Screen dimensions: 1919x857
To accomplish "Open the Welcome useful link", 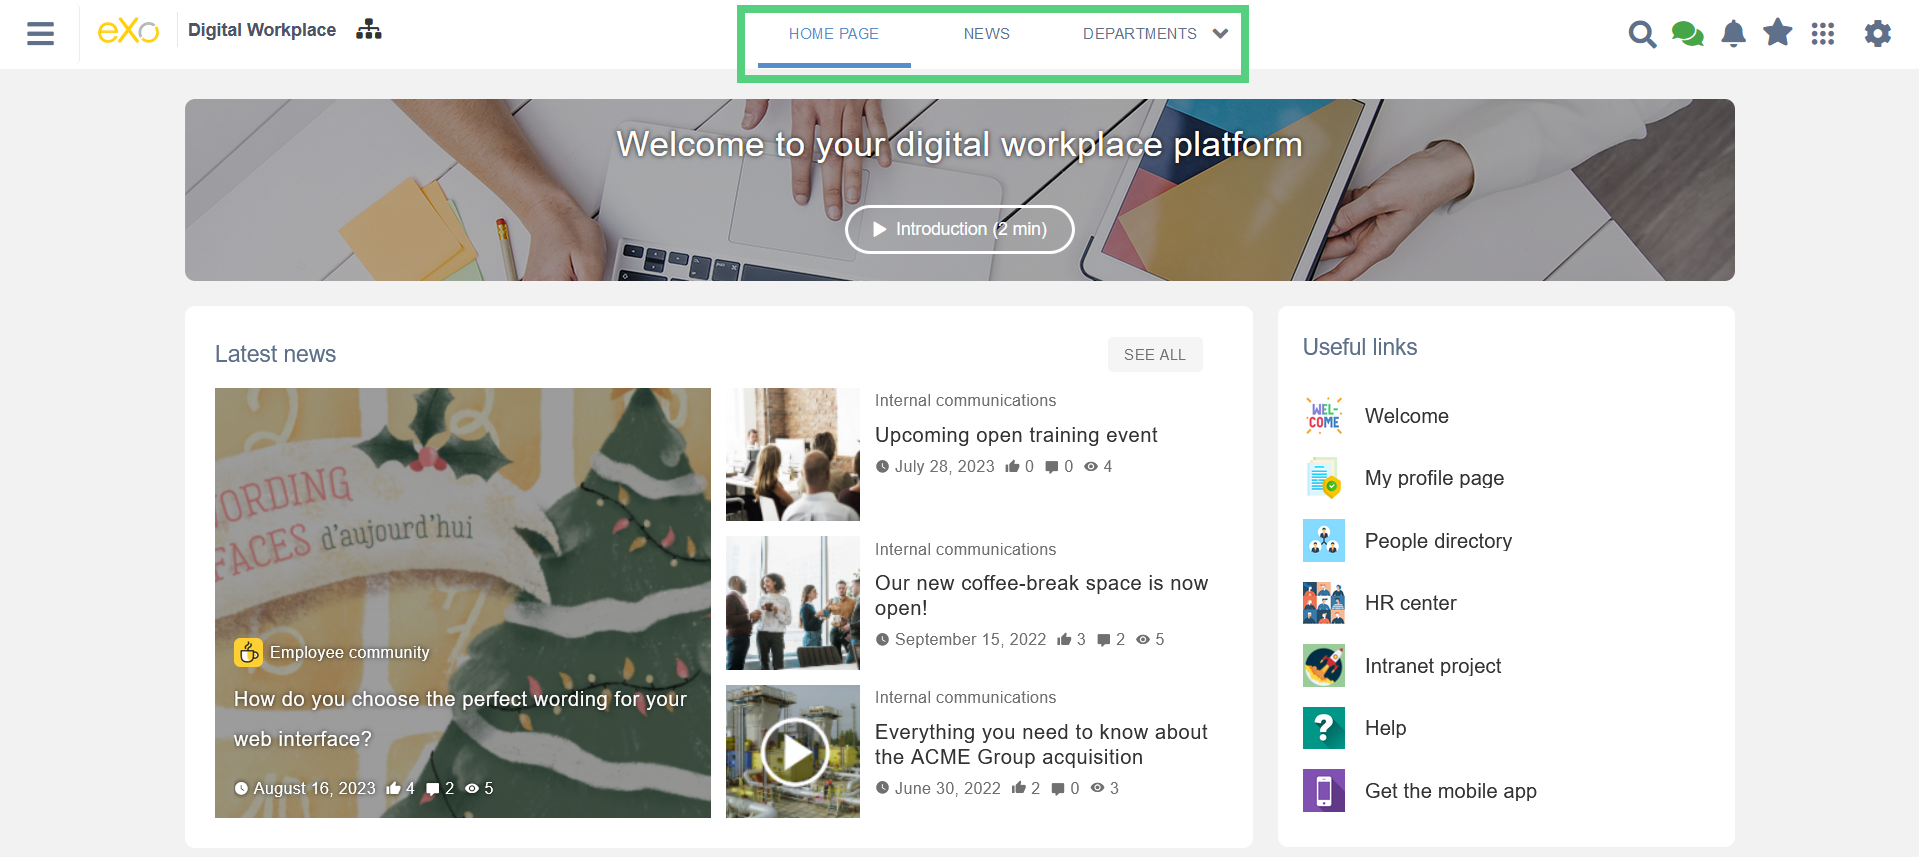I will pos(1407,416).
